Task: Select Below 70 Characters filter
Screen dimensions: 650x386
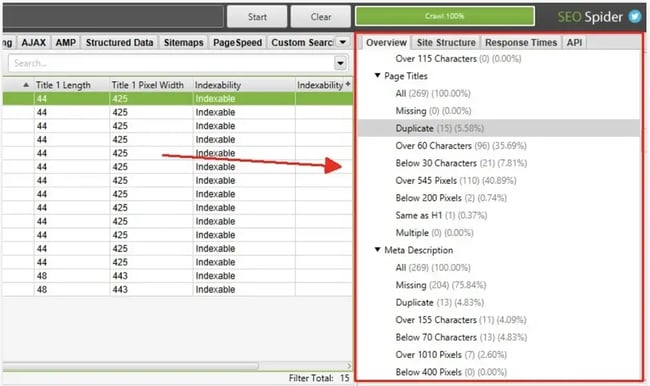Action: click(x=461, y=337)
